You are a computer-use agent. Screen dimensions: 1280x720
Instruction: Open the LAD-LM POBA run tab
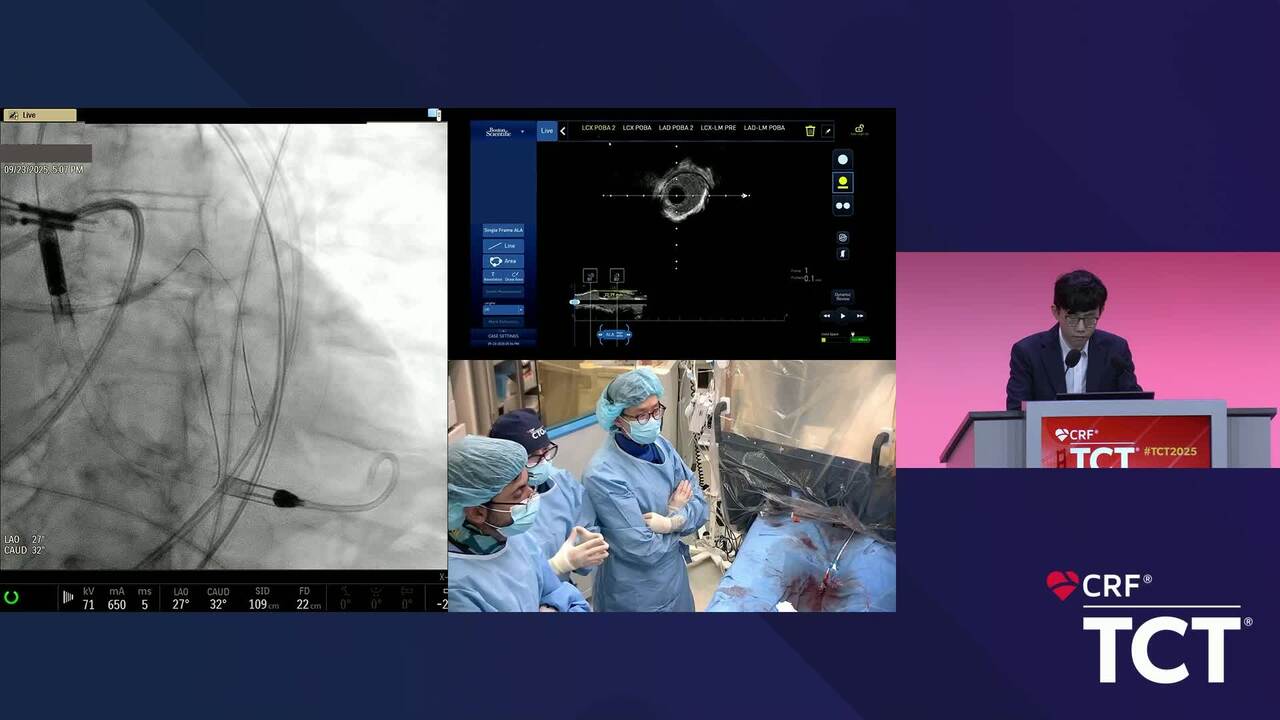[764, 128]
